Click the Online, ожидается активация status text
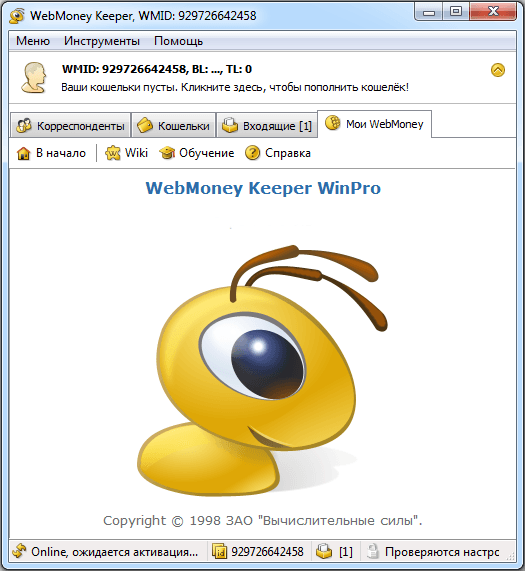Viewport: 525px width, 571px height. pos(115,552)
